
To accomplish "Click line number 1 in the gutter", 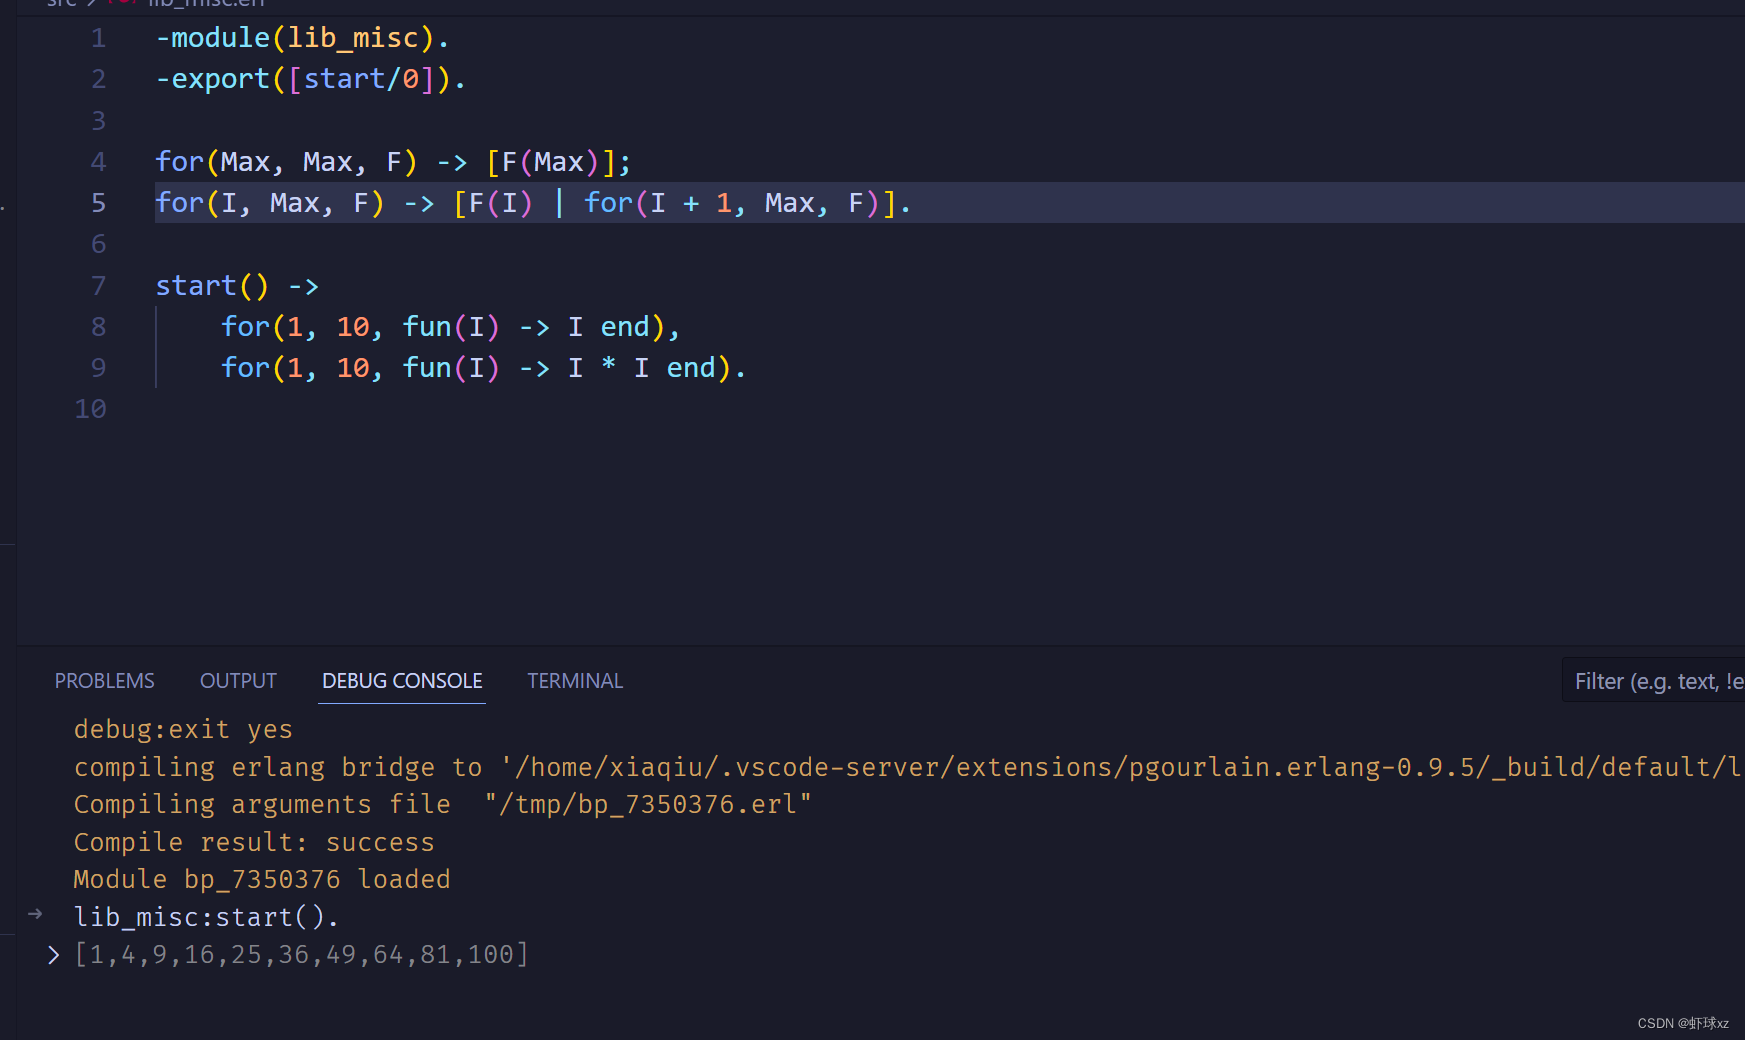I will tap(98, 38).
